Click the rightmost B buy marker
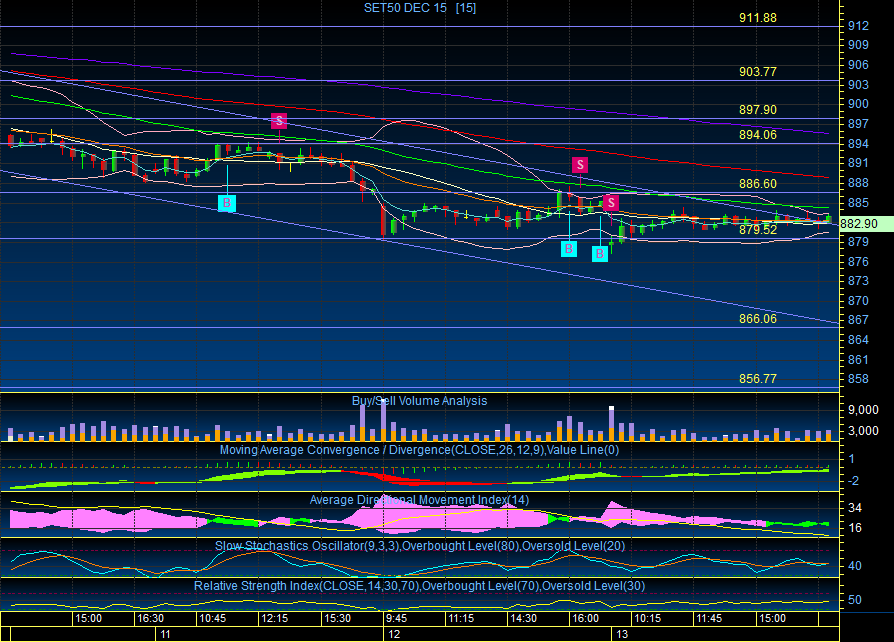894x642 pixels. 599,254
